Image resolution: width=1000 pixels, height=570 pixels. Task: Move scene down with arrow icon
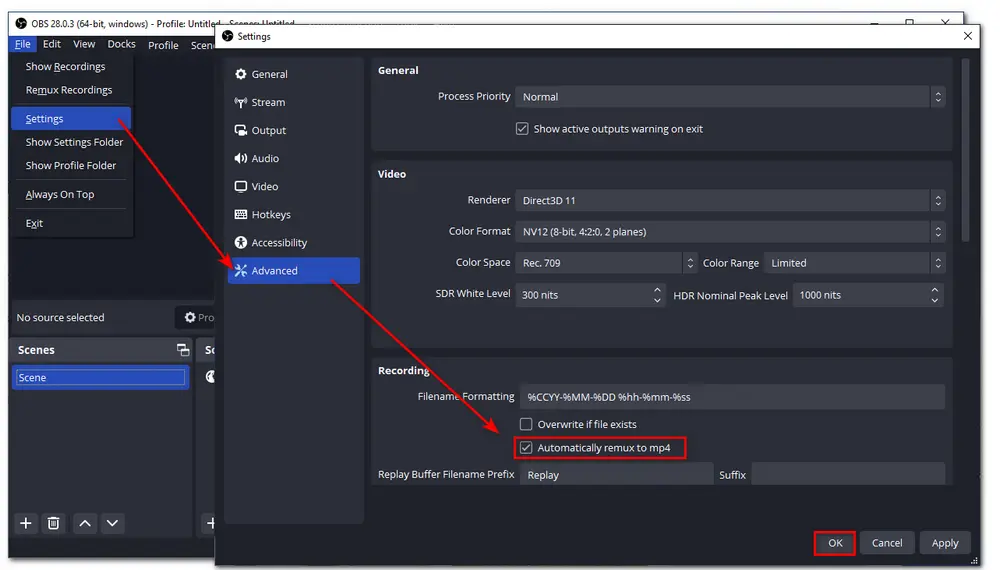tap(112, 523)
